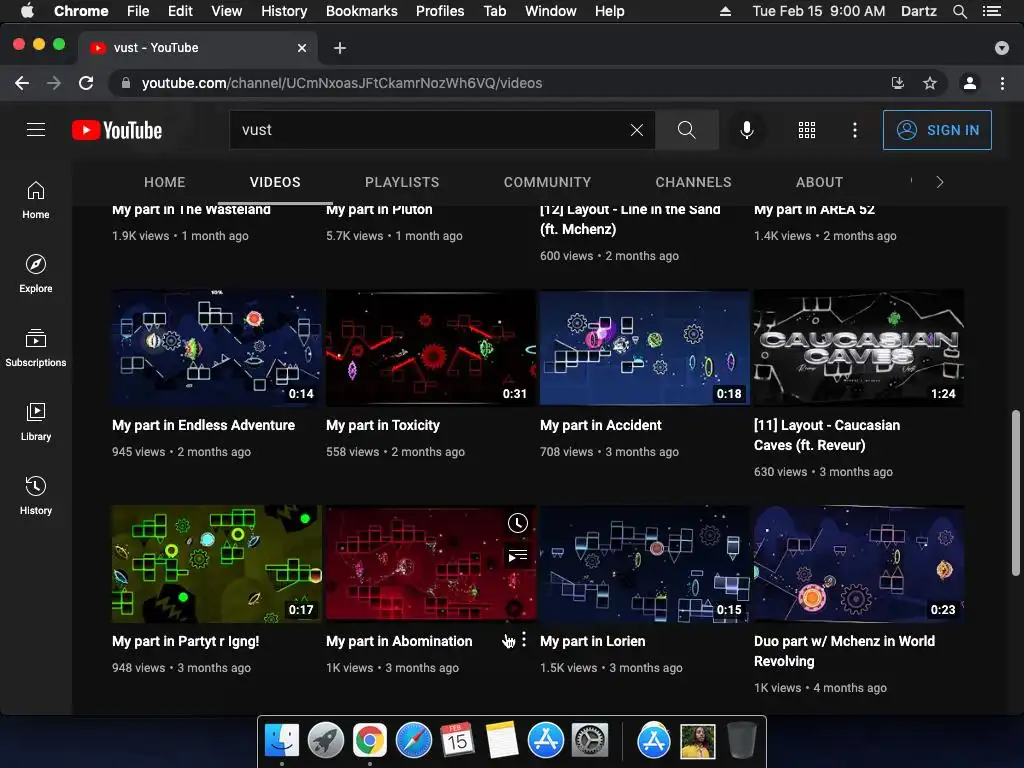Open the Bookmarks menu
The width and height of the screenshot is (1024, 768).
(x=362, y=11)
